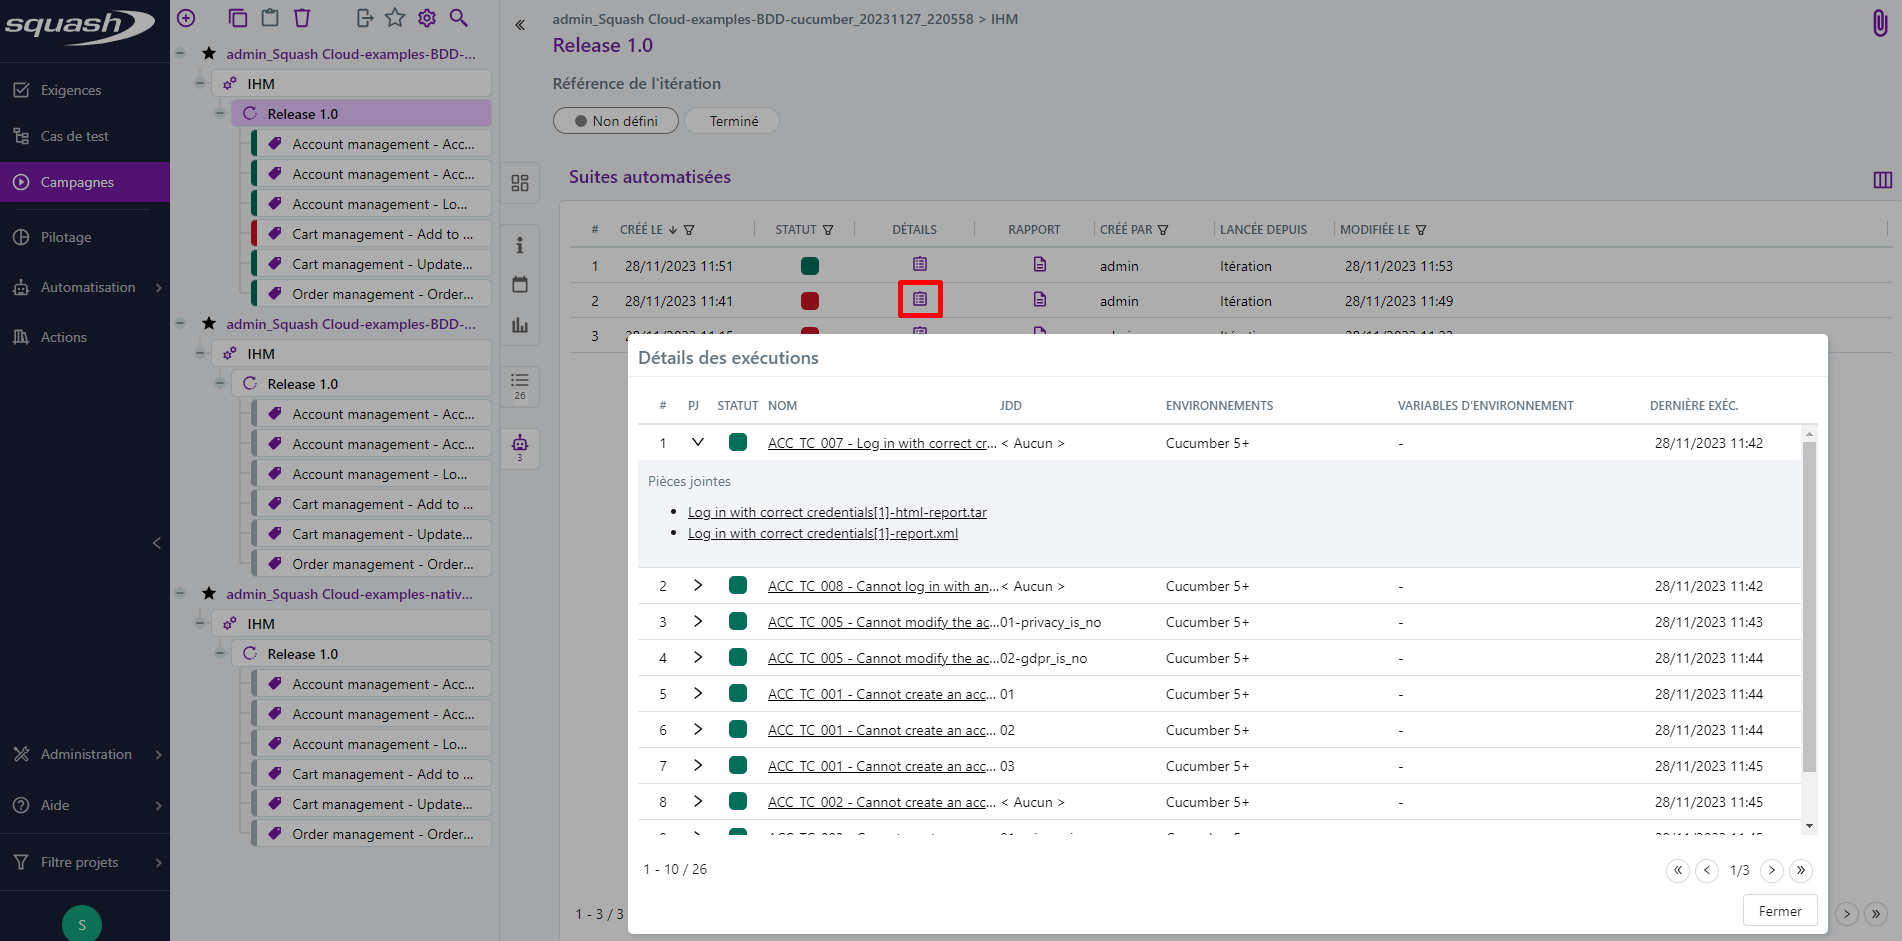Open the planning calendar tab icon
The image size is (1902, 941).
[x=520, y=285]
